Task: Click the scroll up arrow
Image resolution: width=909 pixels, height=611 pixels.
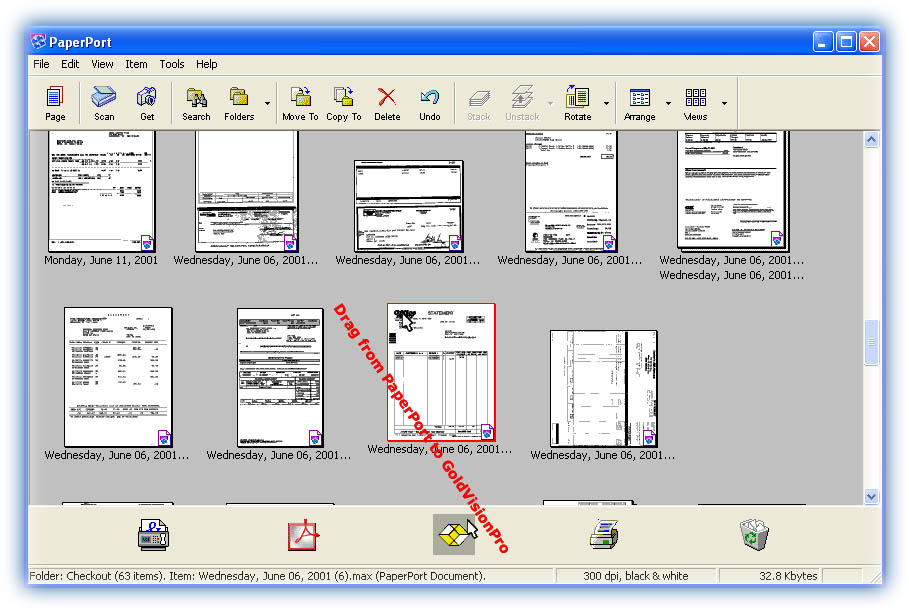Action: (x=871, y=140)
